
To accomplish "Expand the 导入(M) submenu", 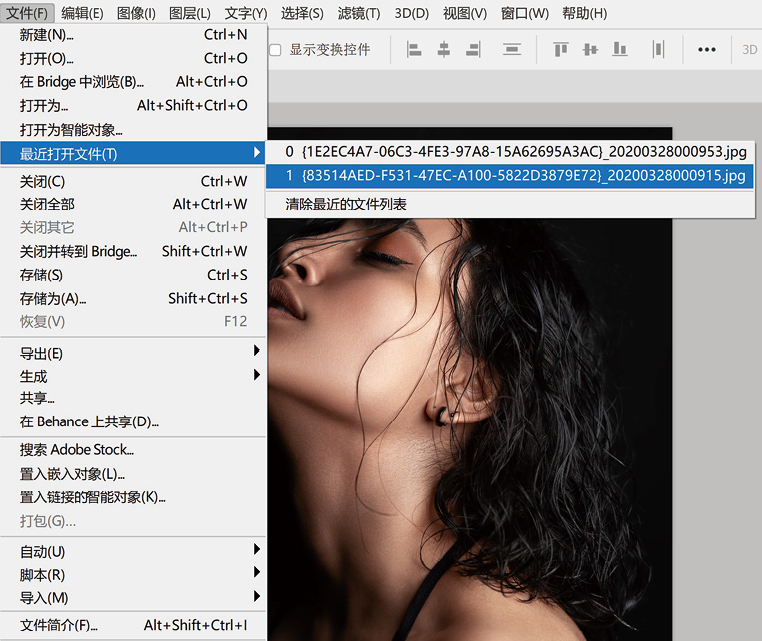I will click(x=133, y=597).
